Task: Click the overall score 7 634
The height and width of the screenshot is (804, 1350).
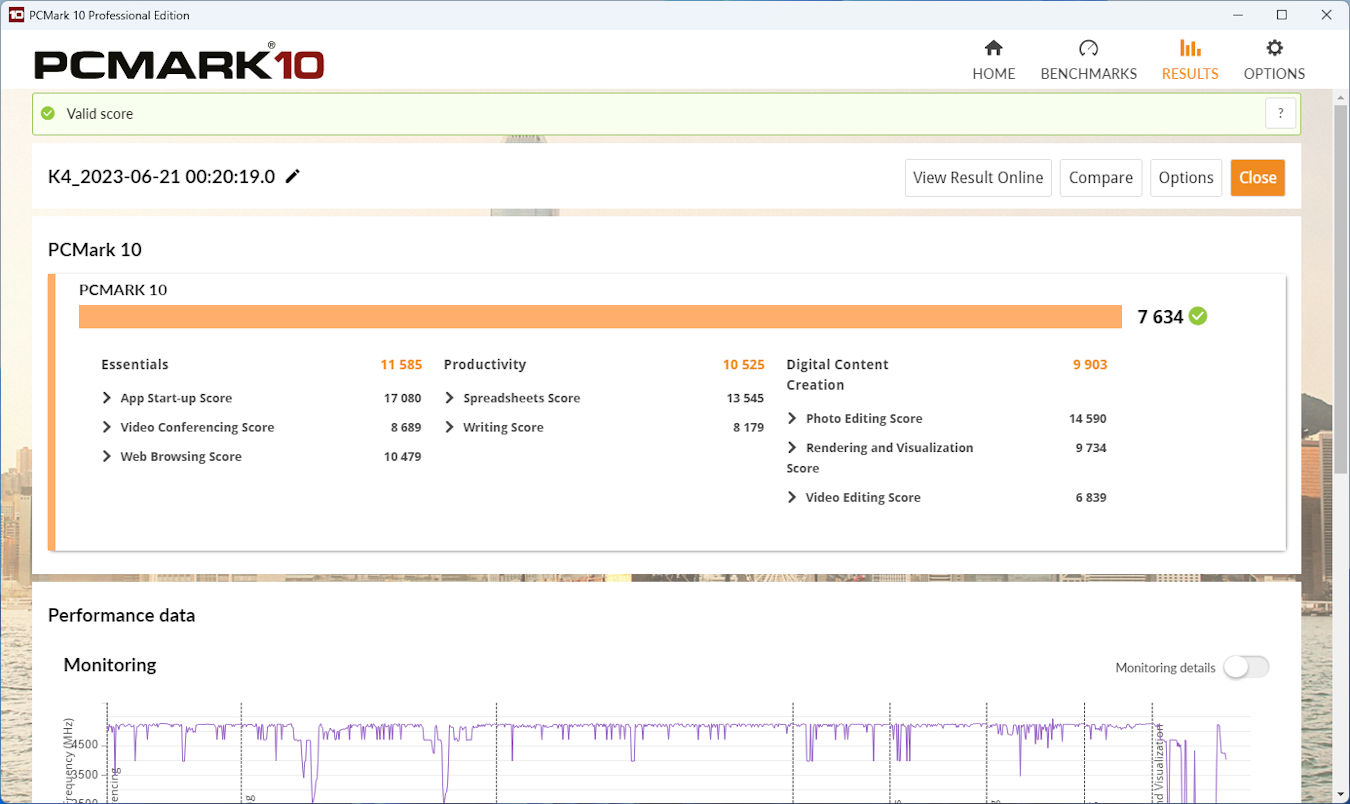Action: tap(1160, 317)
